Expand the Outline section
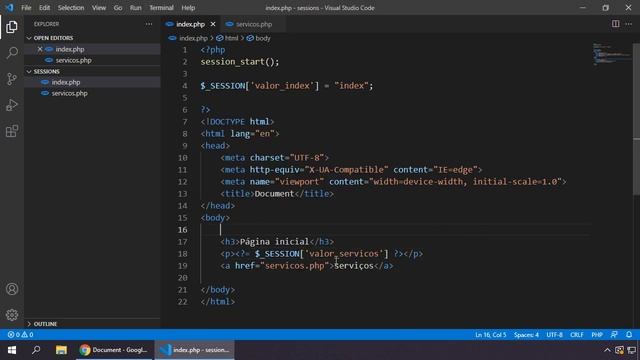Viewport: 640px width, 360px height. [x=29, y=324]
